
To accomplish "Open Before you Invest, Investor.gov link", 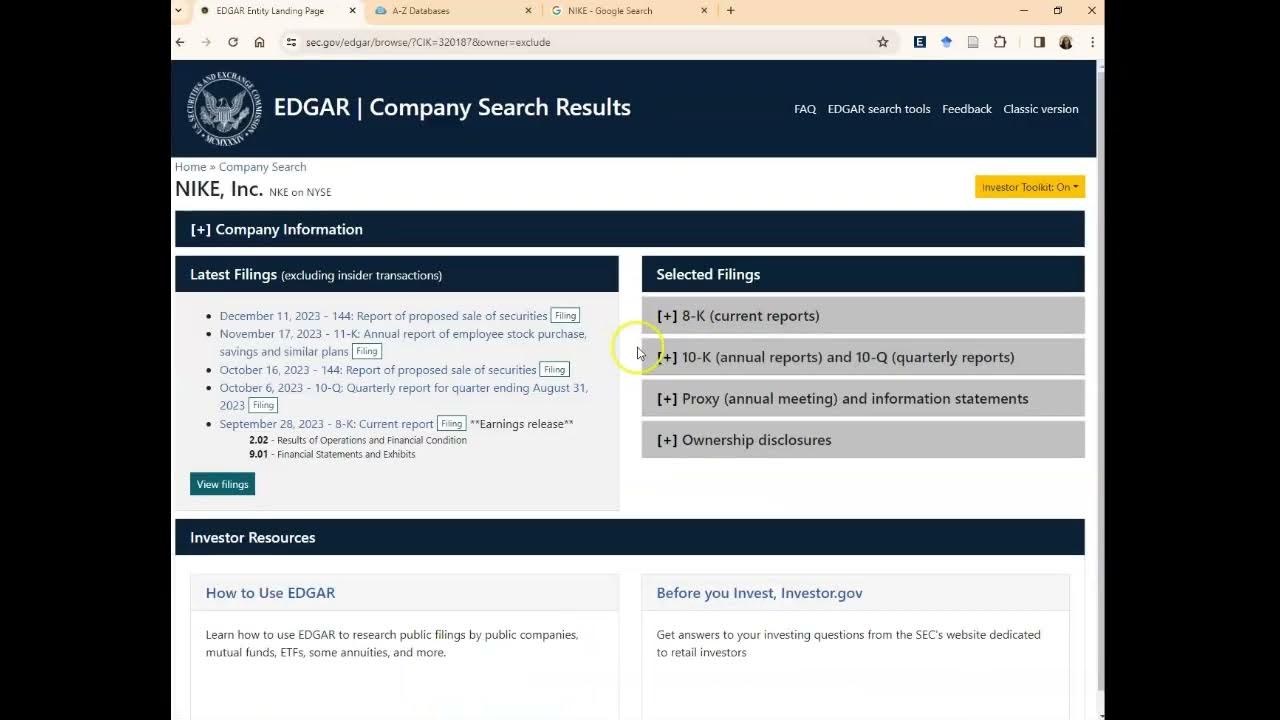I will 759,593.
